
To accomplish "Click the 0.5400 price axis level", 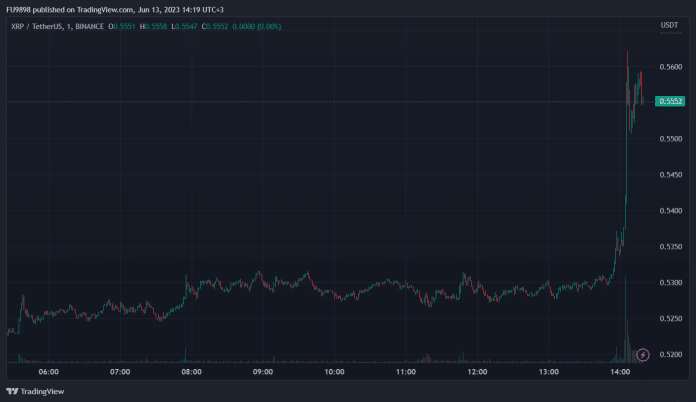I will (x=669, y=210).
